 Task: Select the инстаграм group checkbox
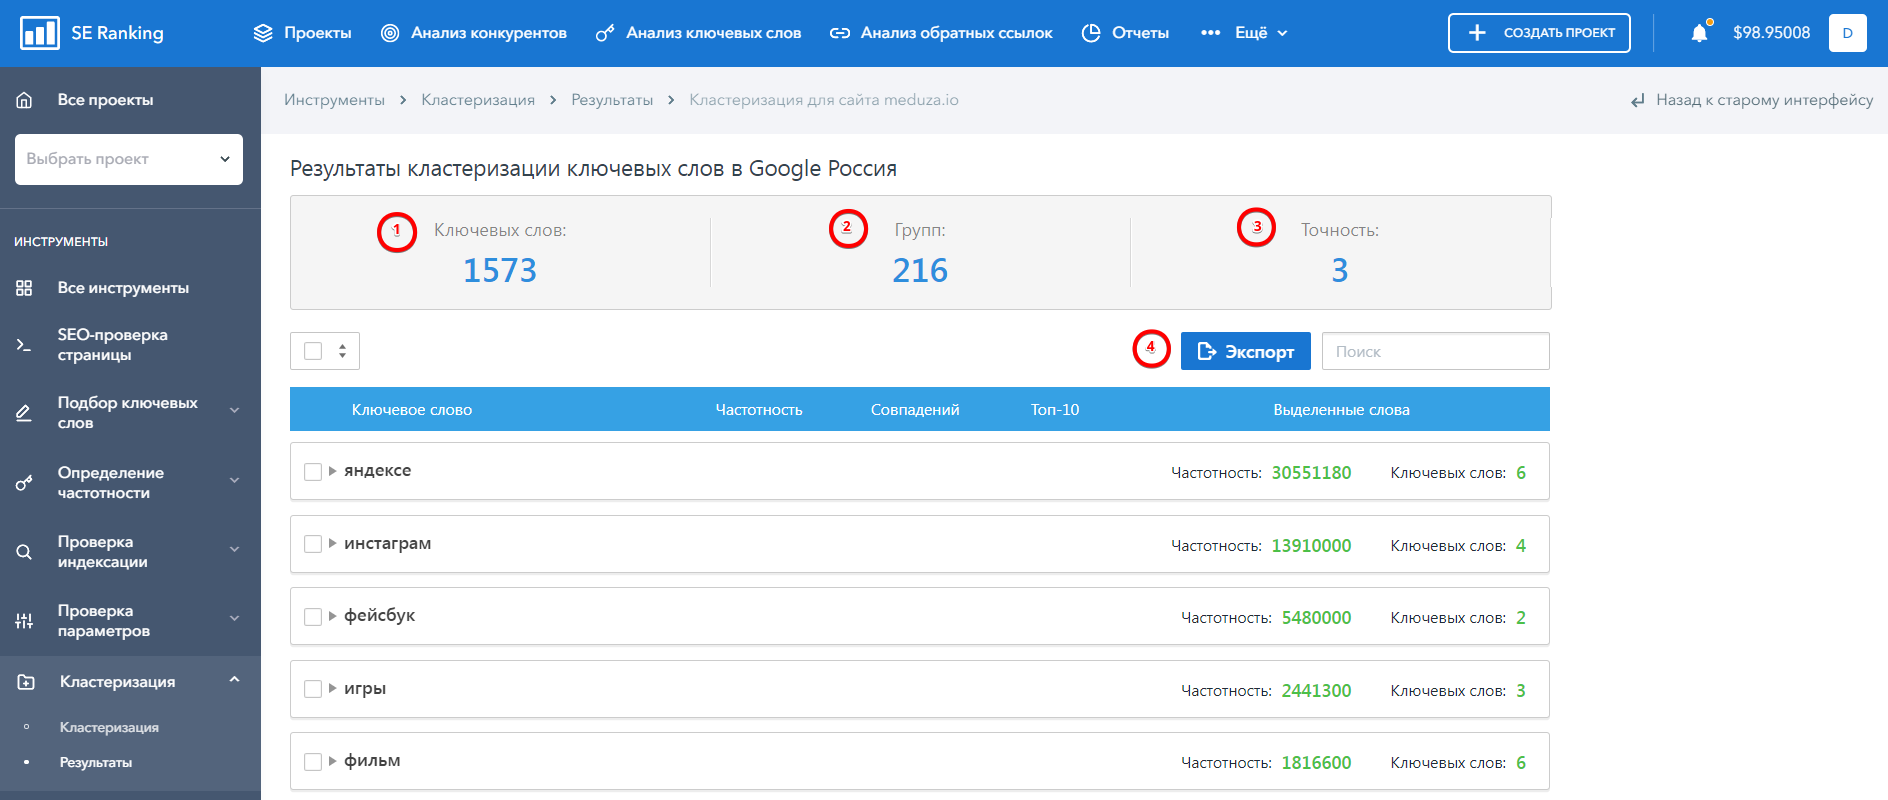313,544
